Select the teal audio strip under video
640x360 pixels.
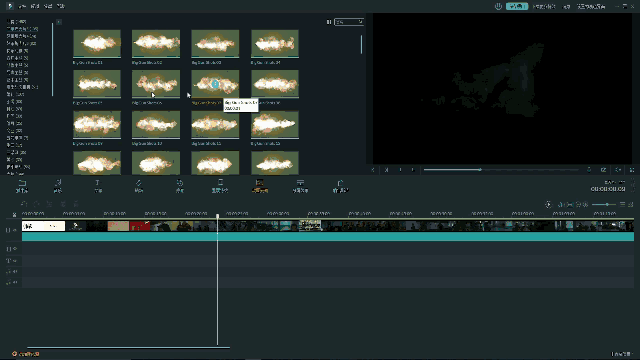pos(328,237)
